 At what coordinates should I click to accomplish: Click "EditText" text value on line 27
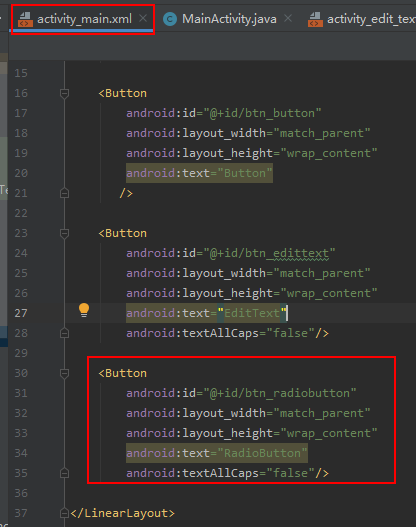252,313
